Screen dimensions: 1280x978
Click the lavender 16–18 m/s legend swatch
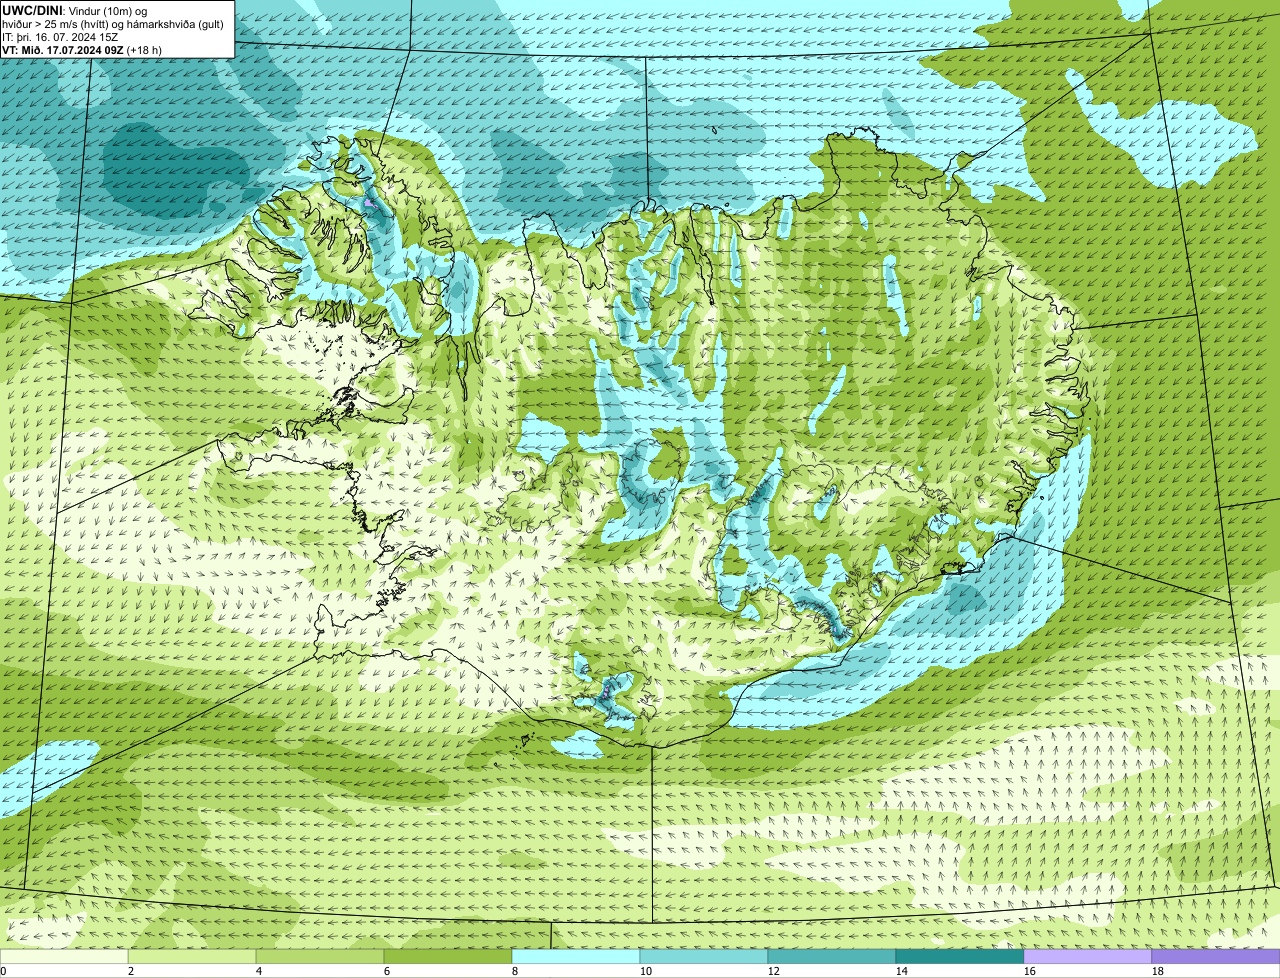(1088, 957)
